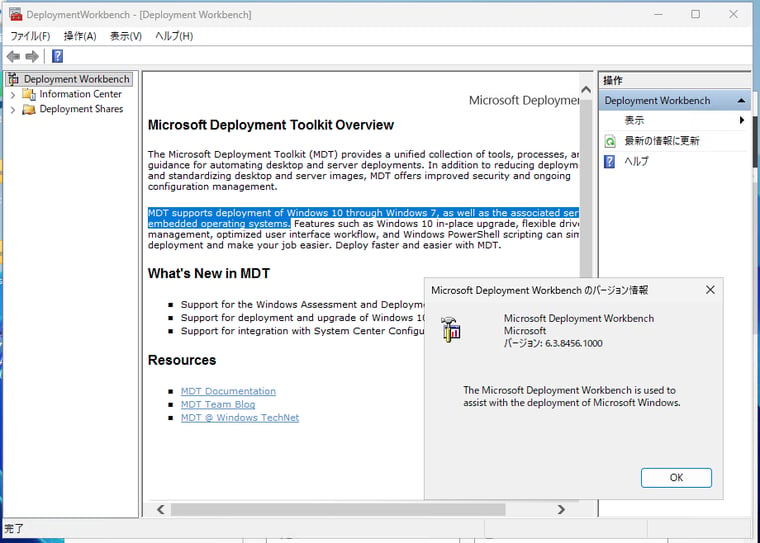This screenshot has height=543, width=760.
Task: Click OK in the version dialog
Action: (676, 478)
